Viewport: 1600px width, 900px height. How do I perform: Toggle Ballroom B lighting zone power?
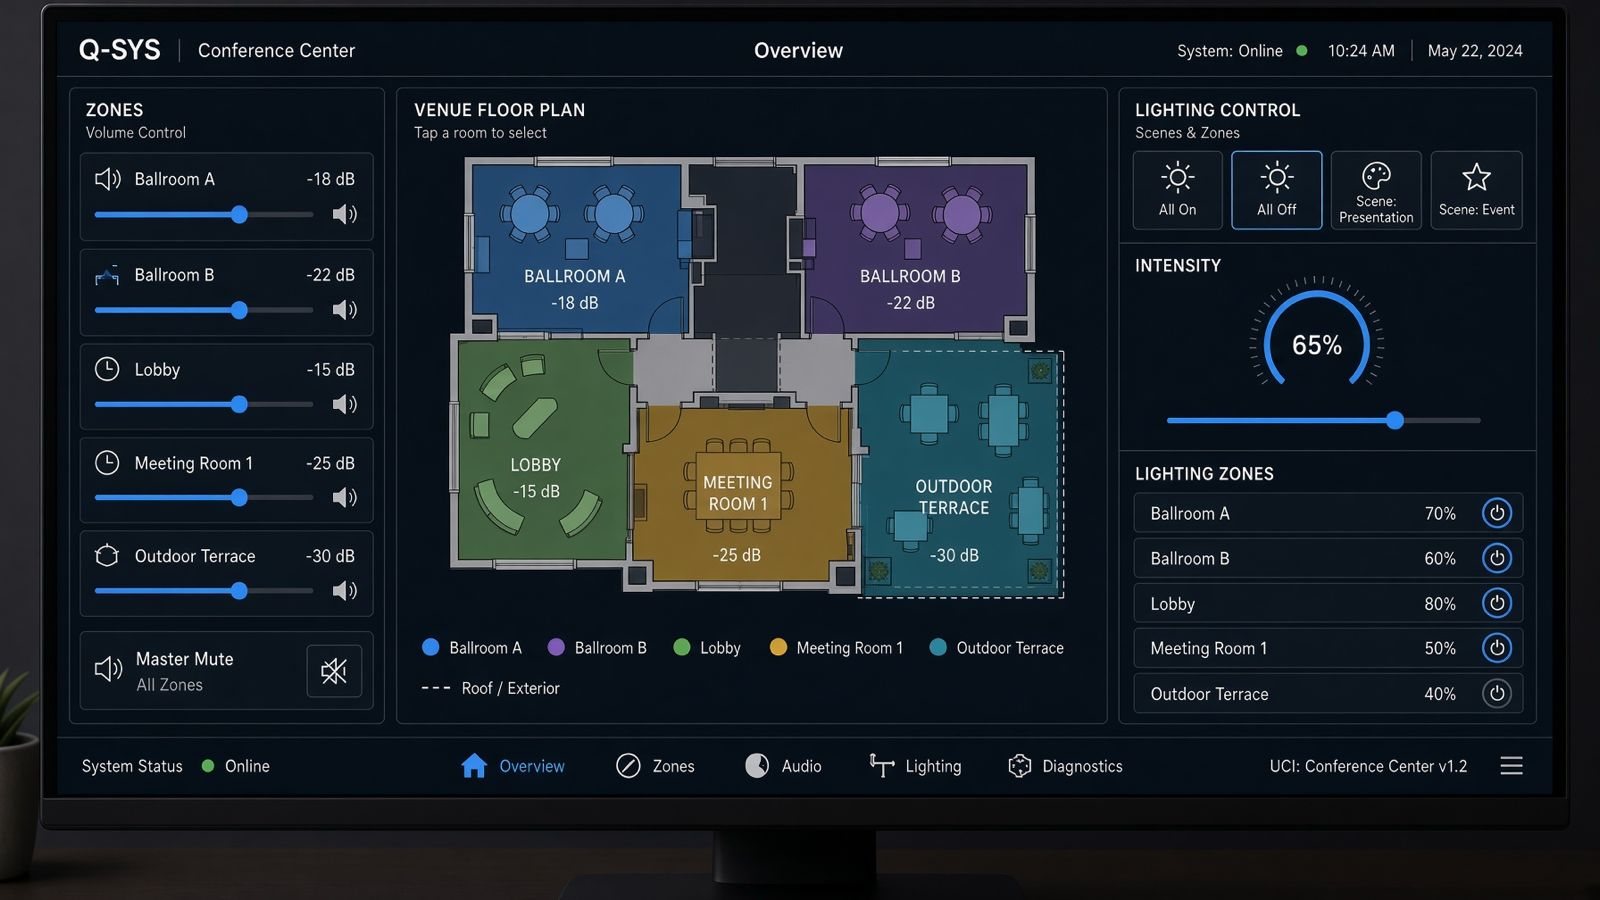pyautogui.click(x=1497, y=558)
